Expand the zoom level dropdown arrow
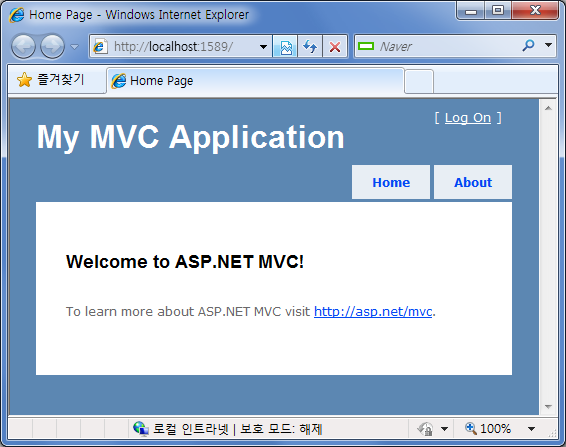This screenshot has height=447, width=566. tap(531, 429)
